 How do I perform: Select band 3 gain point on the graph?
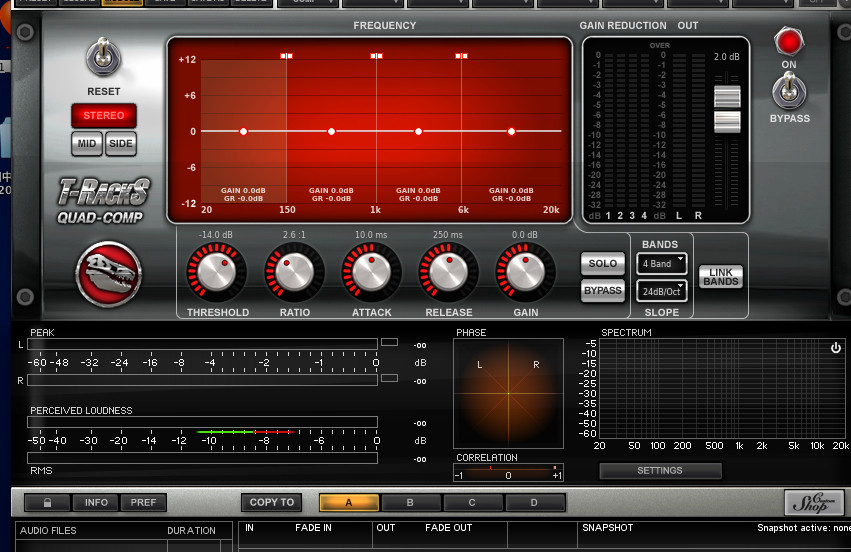pos(418,131)
